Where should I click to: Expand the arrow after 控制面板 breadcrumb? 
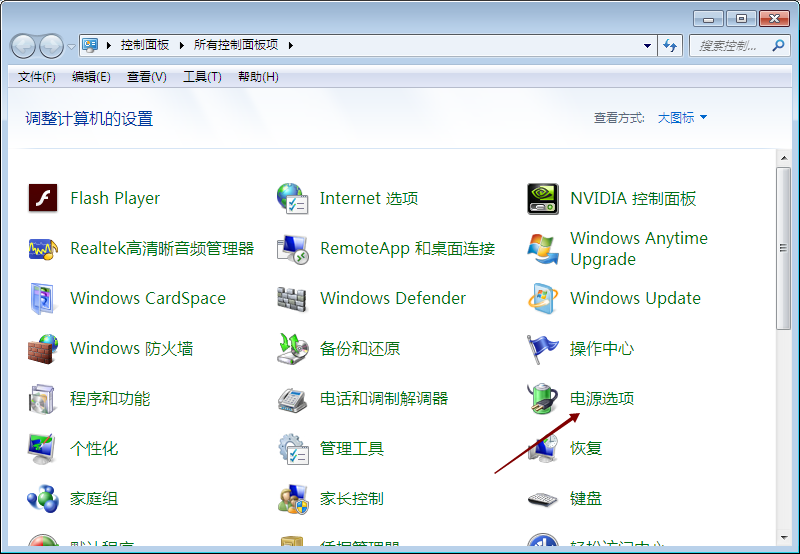pos(182,45)
